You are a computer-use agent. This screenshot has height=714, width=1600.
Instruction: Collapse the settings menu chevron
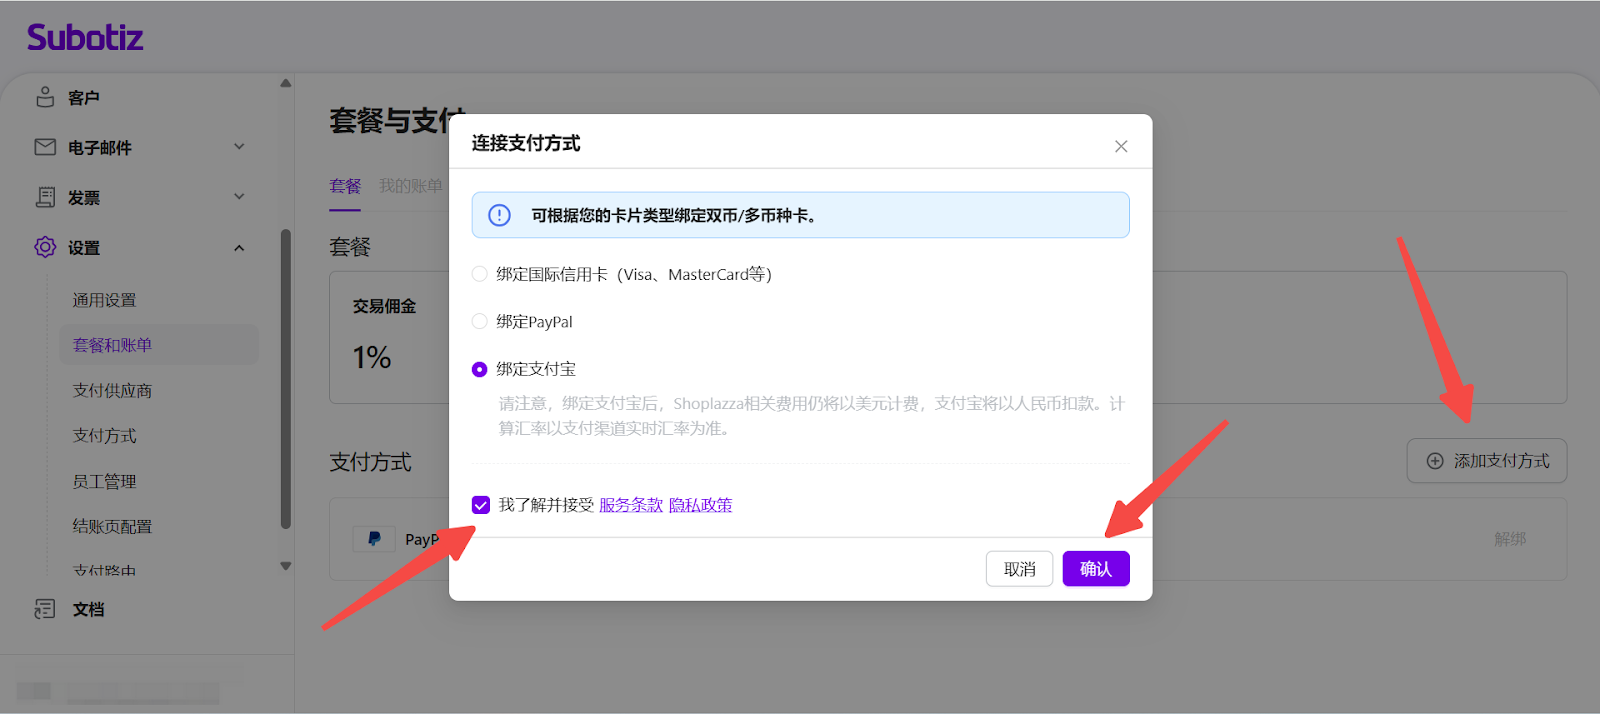coord(239,248)
